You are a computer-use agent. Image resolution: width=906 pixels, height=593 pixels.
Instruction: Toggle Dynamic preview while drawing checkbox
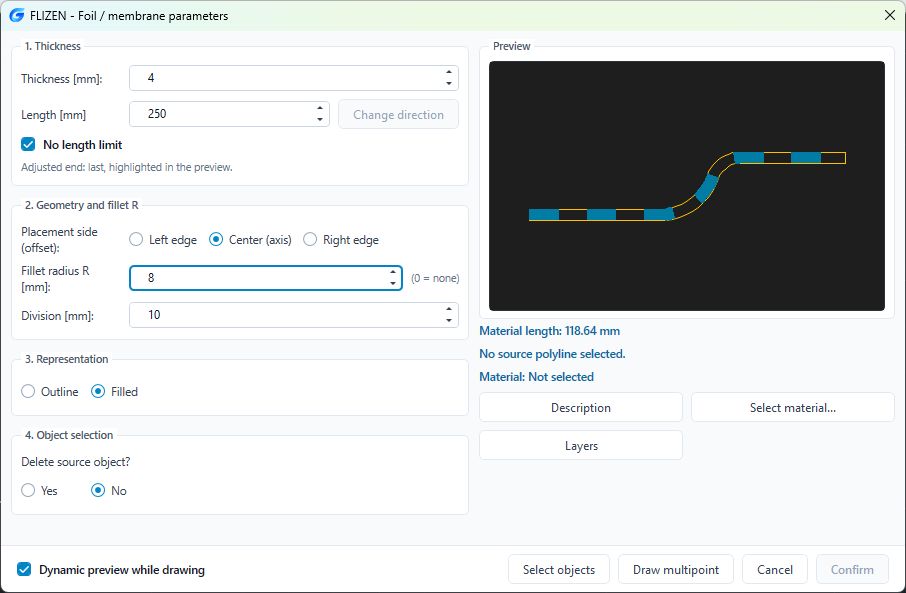click(24, 569)
